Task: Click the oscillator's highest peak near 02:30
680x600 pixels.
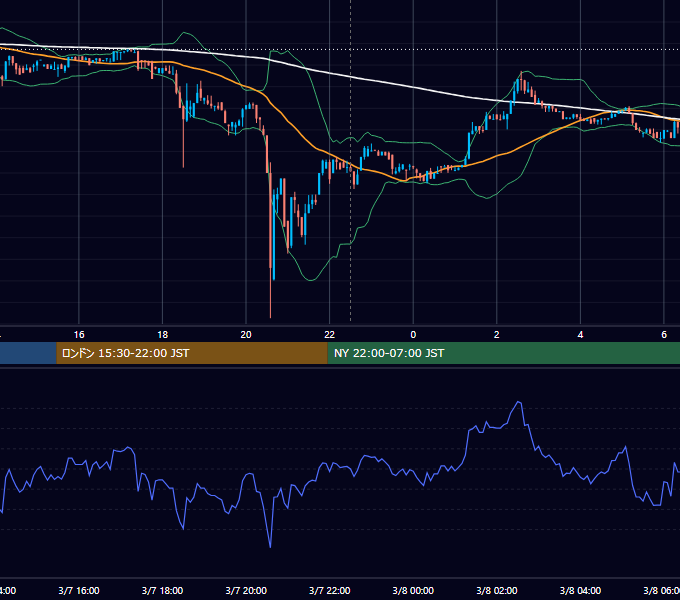Action: (519, 403)
